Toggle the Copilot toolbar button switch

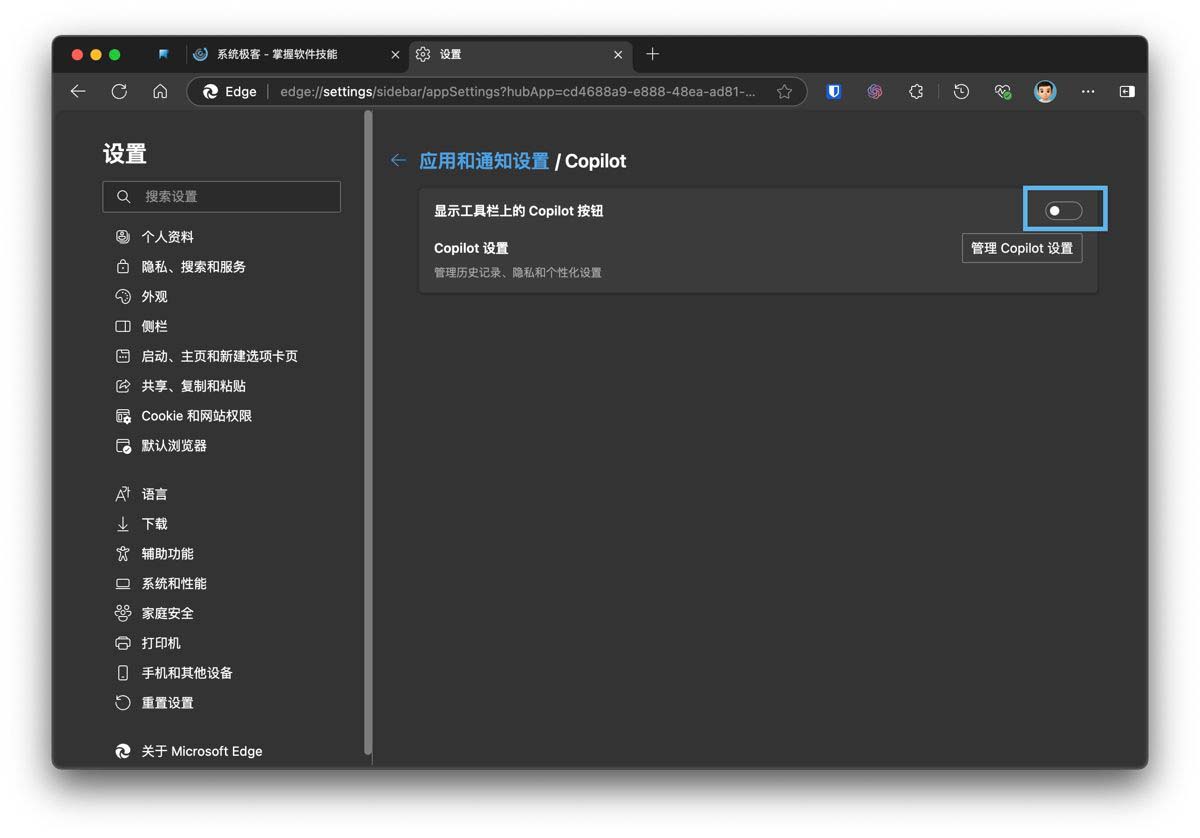[x=1064, y=211]
